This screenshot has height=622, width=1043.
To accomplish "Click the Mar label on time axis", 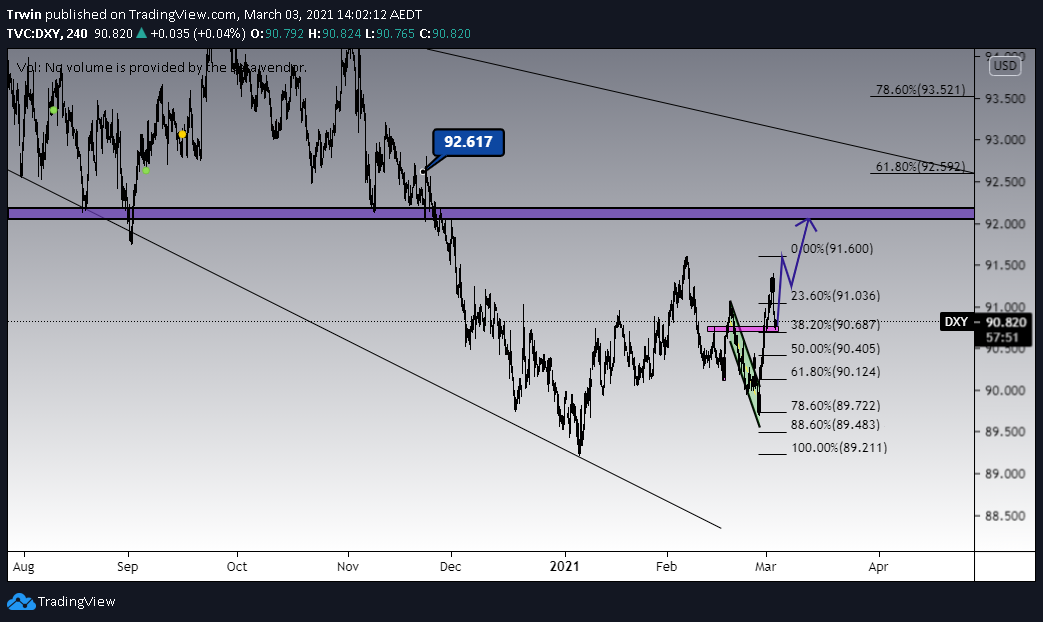I will click(766, 566).
